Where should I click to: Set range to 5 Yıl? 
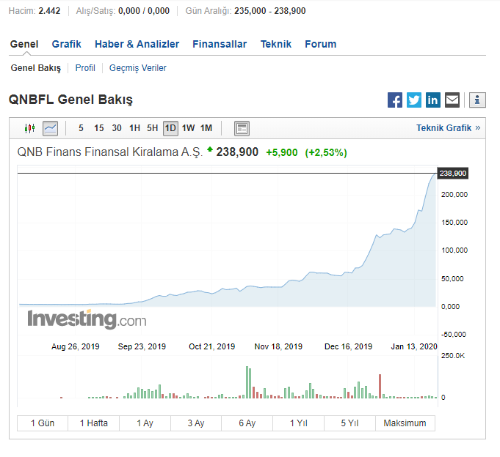[349, 423]
